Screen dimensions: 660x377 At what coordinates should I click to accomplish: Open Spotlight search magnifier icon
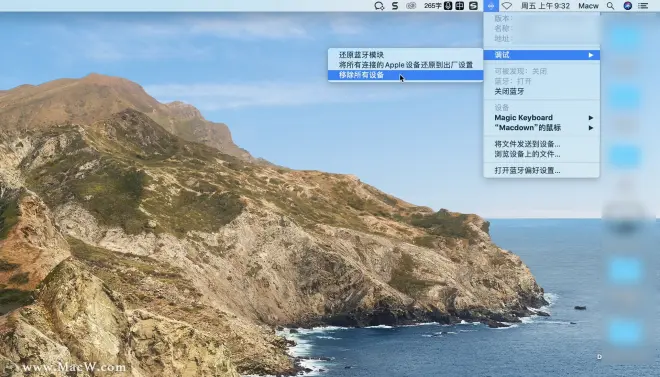click(x=610, y=6)
